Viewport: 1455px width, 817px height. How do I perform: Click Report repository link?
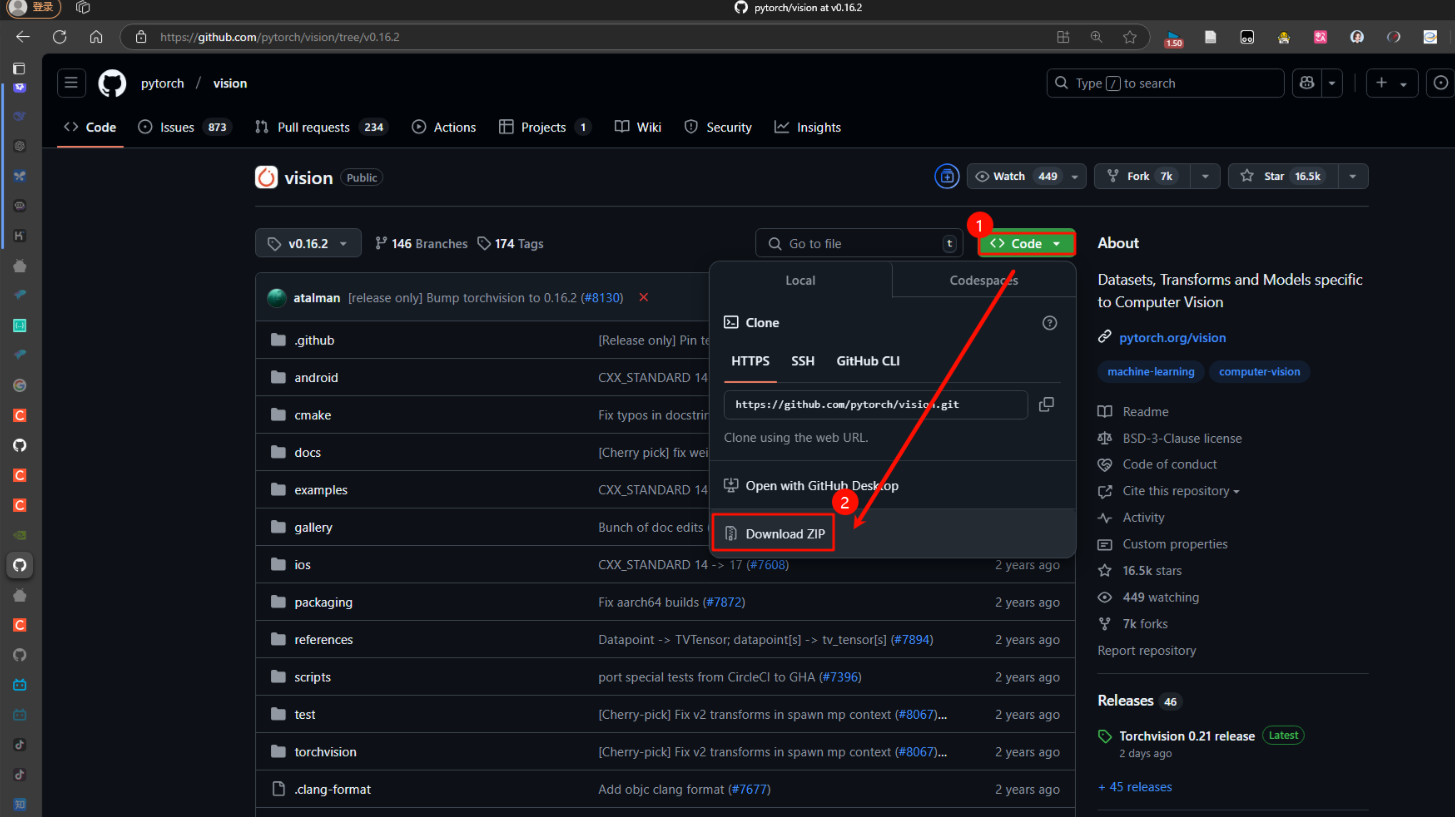(1146, 651)
